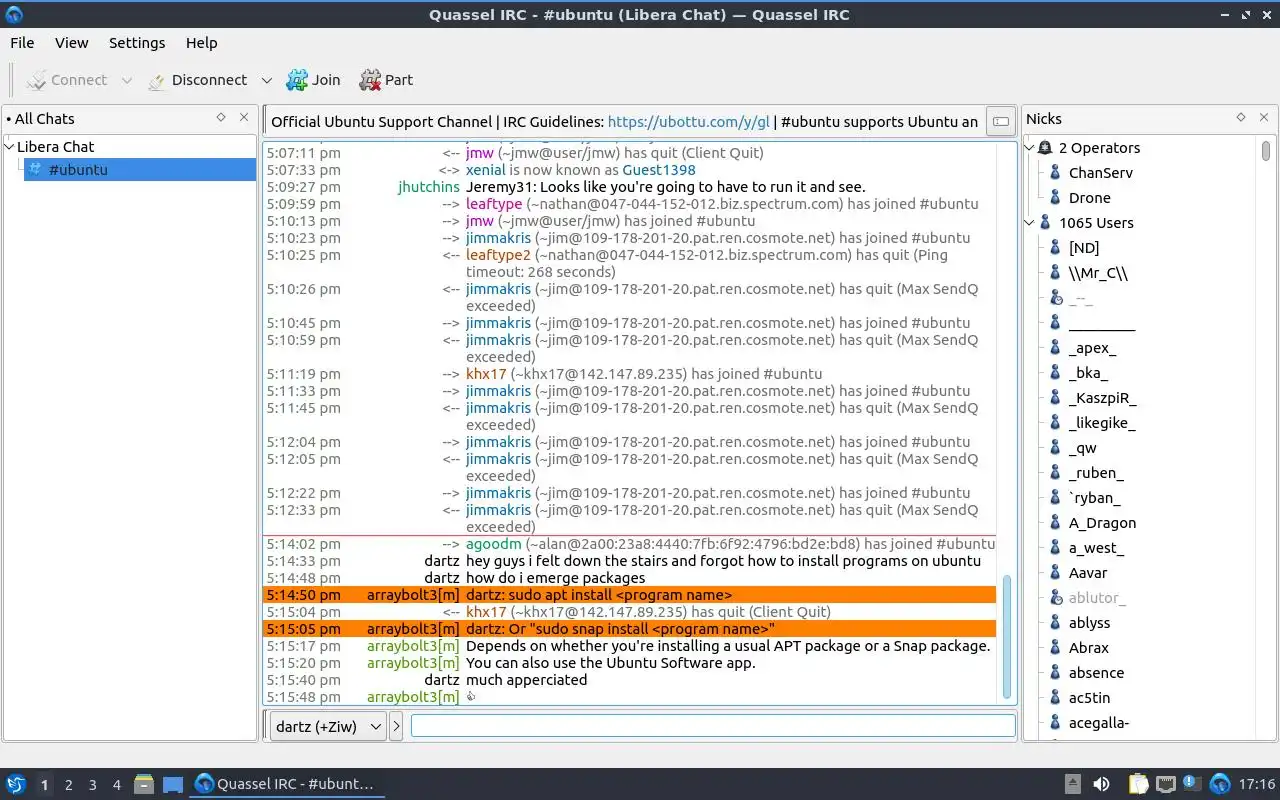Click the user icon next to _KaszpiR_
This screenshot has height=800, width=1280.
[1055, 398]
